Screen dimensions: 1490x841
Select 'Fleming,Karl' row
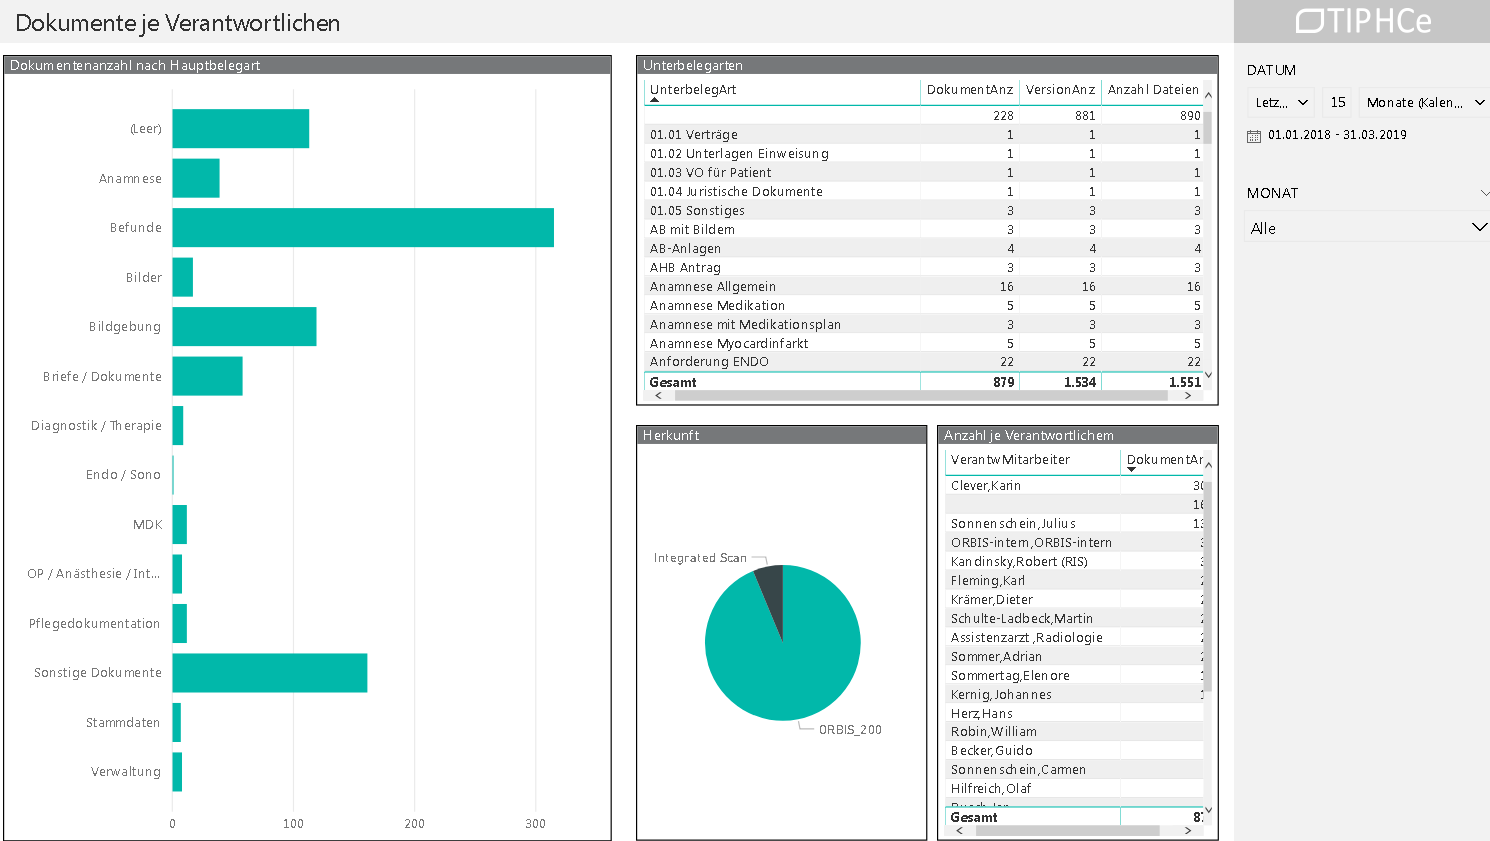click(1075, 581)
